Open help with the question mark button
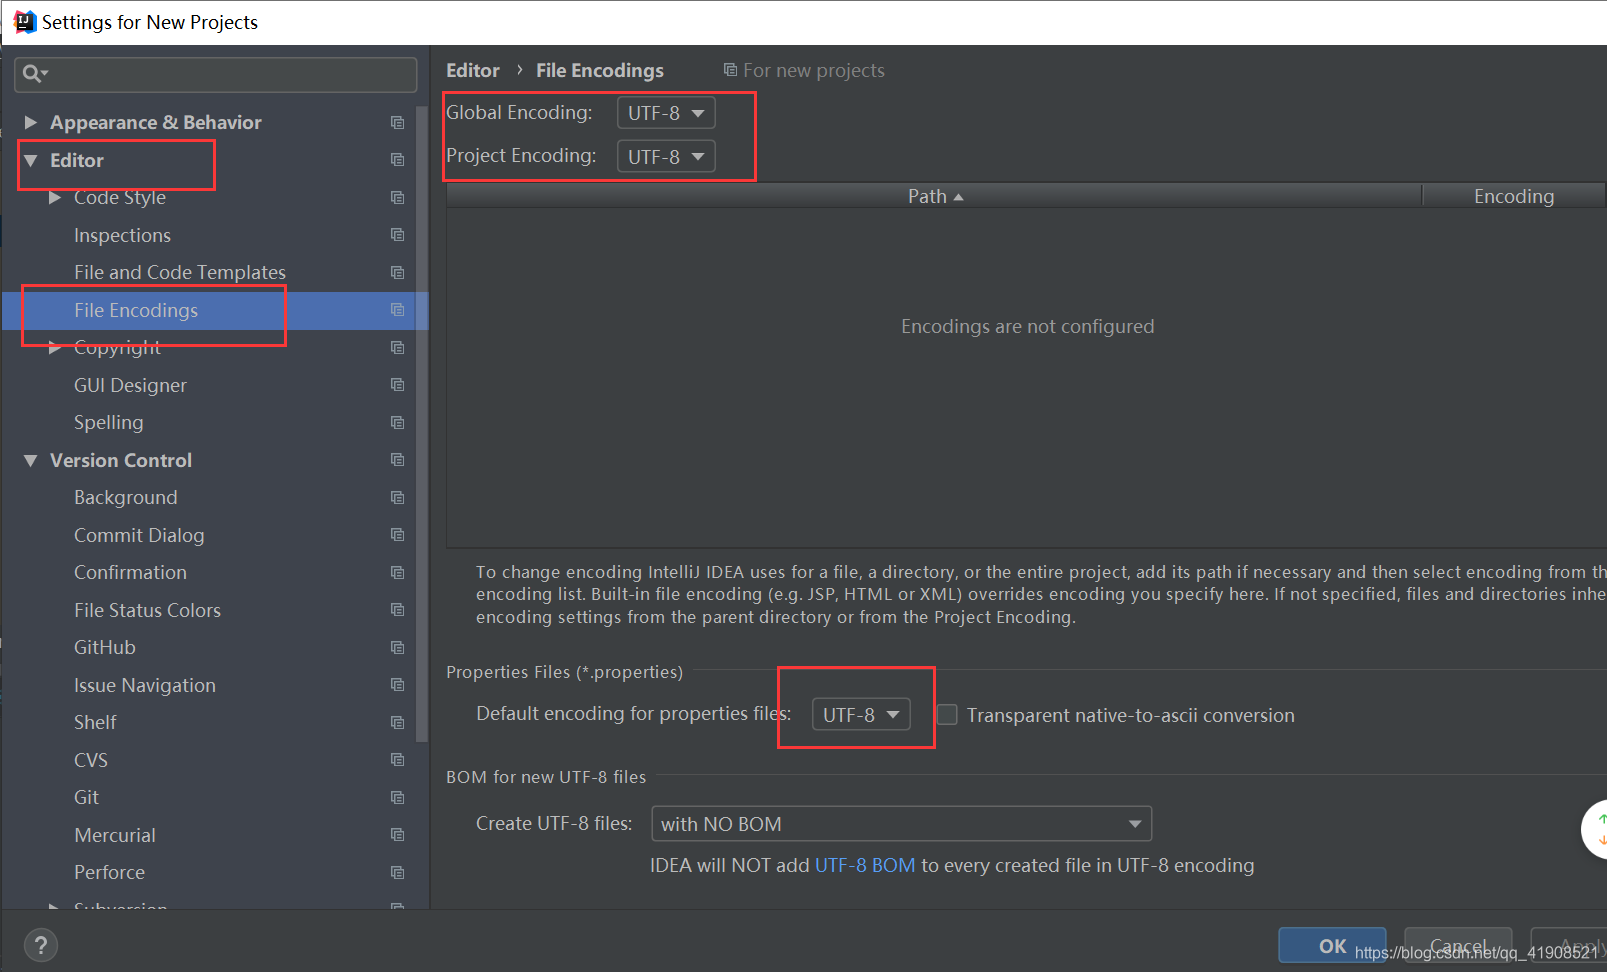This screenshot has height=972, width=1607. pyautogui.click(x=41, y=945)
